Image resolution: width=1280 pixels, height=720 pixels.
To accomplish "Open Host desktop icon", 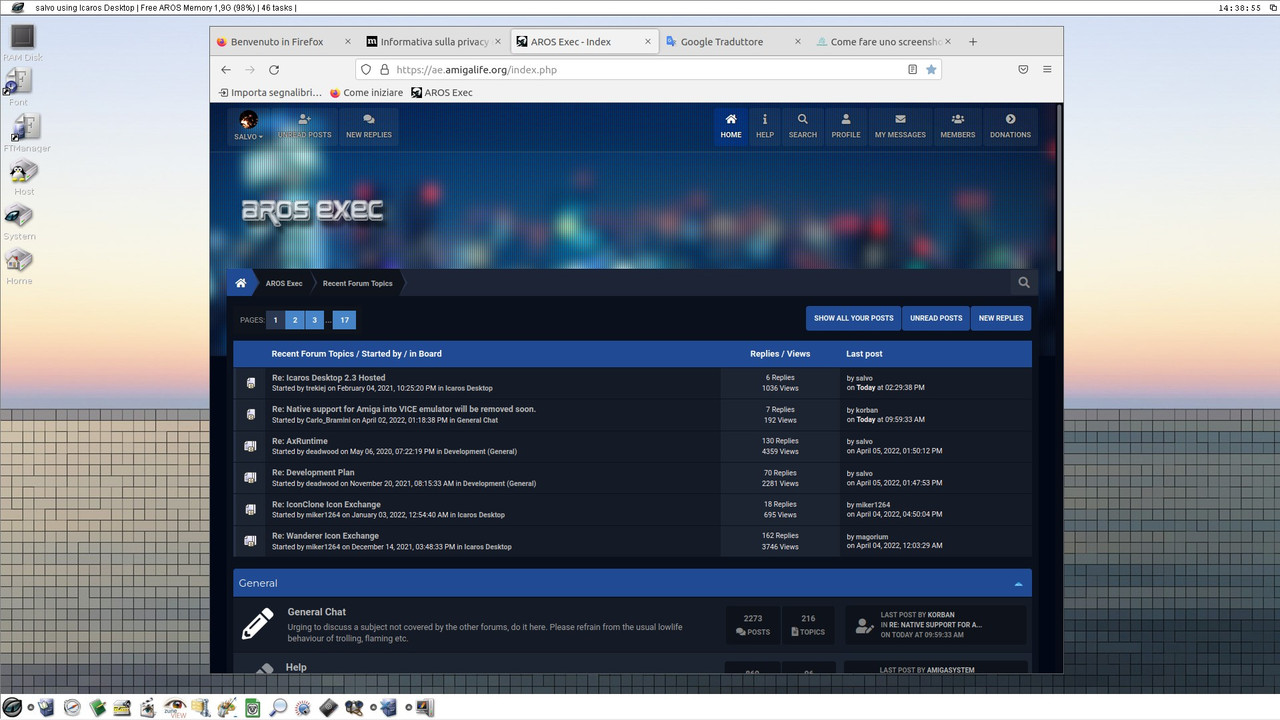I will (24, 178).
